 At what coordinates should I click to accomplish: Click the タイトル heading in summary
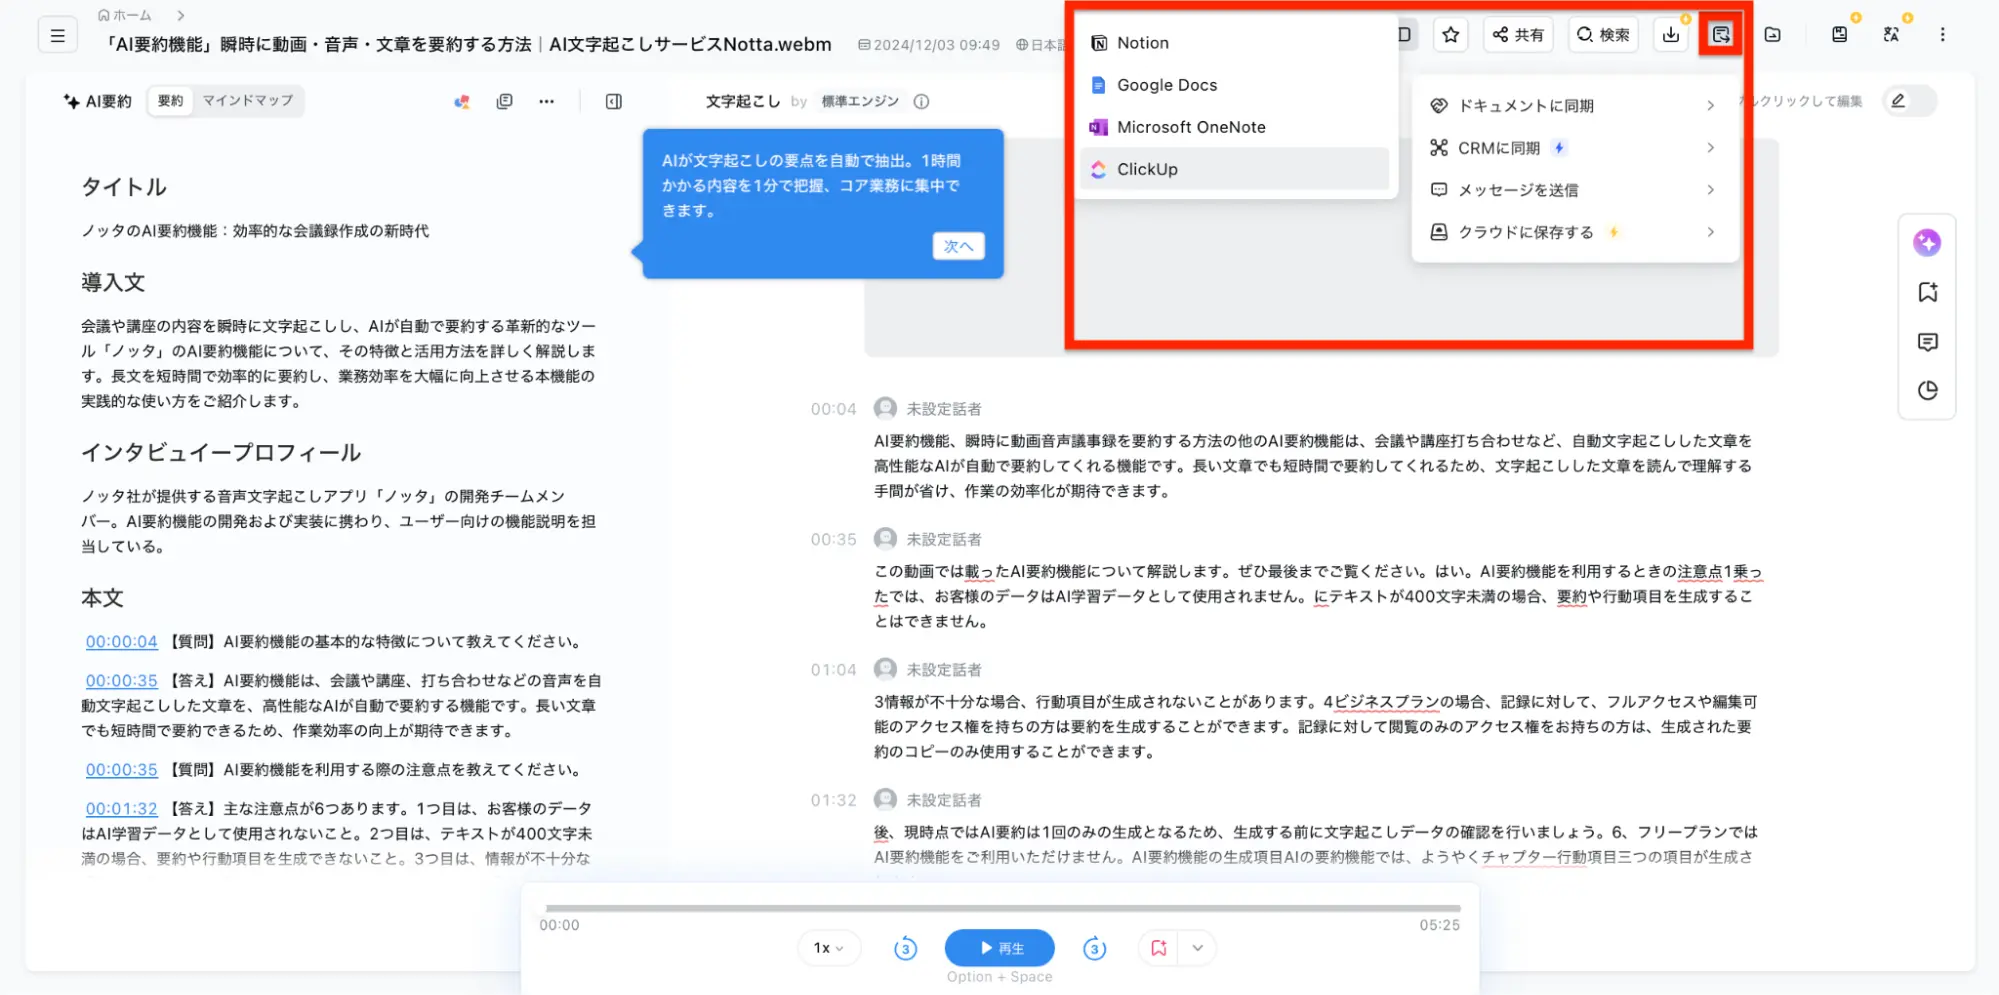coord(124,187)
